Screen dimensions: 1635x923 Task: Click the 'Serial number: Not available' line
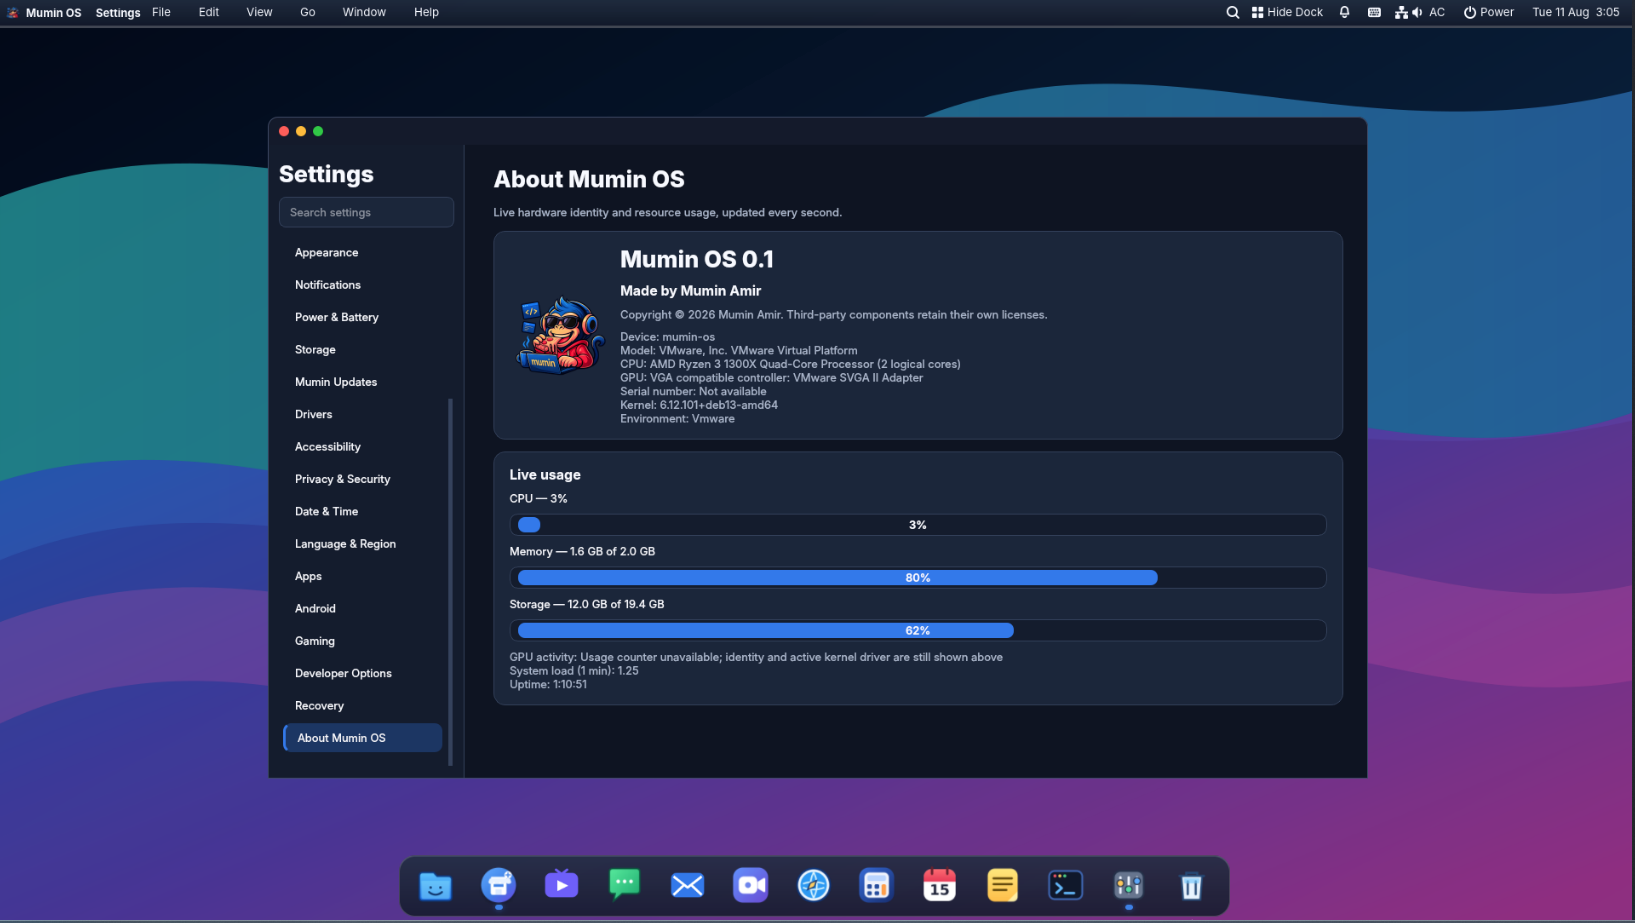point(693,391)
